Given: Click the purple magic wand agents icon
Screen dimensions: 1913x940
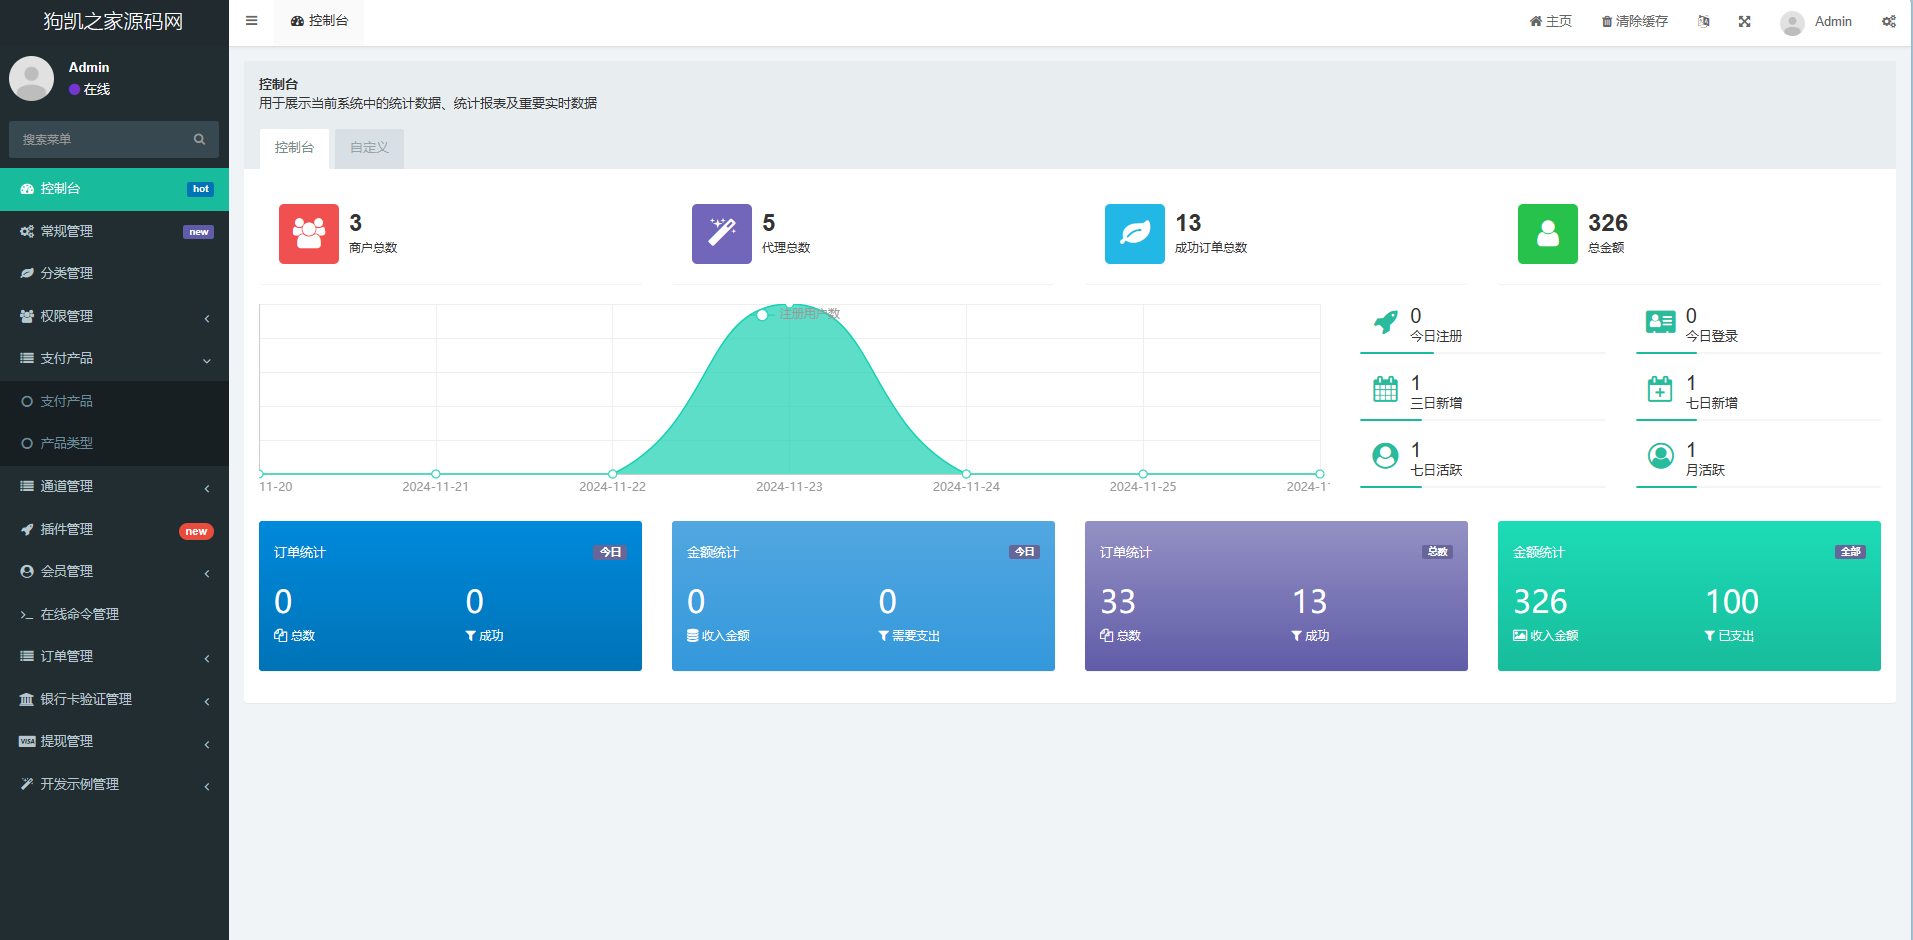Looking at the screenshot, I should (x=721, y=234).
